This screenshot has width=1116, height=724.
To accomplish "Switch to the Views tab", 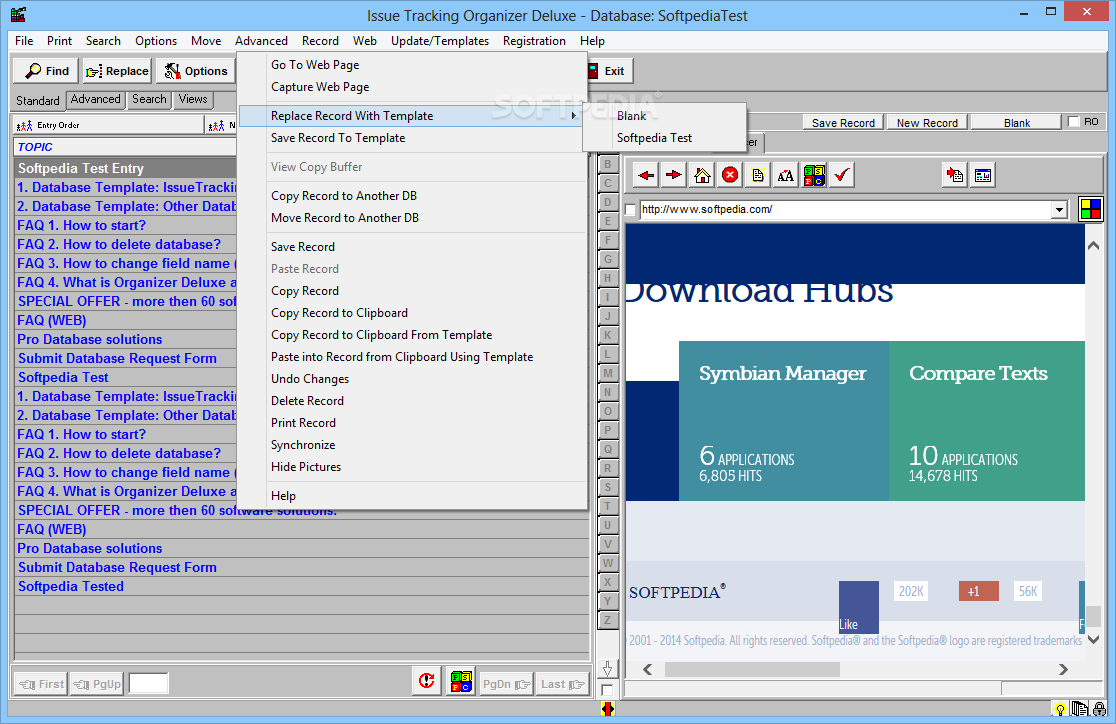I will coord(193,100).
